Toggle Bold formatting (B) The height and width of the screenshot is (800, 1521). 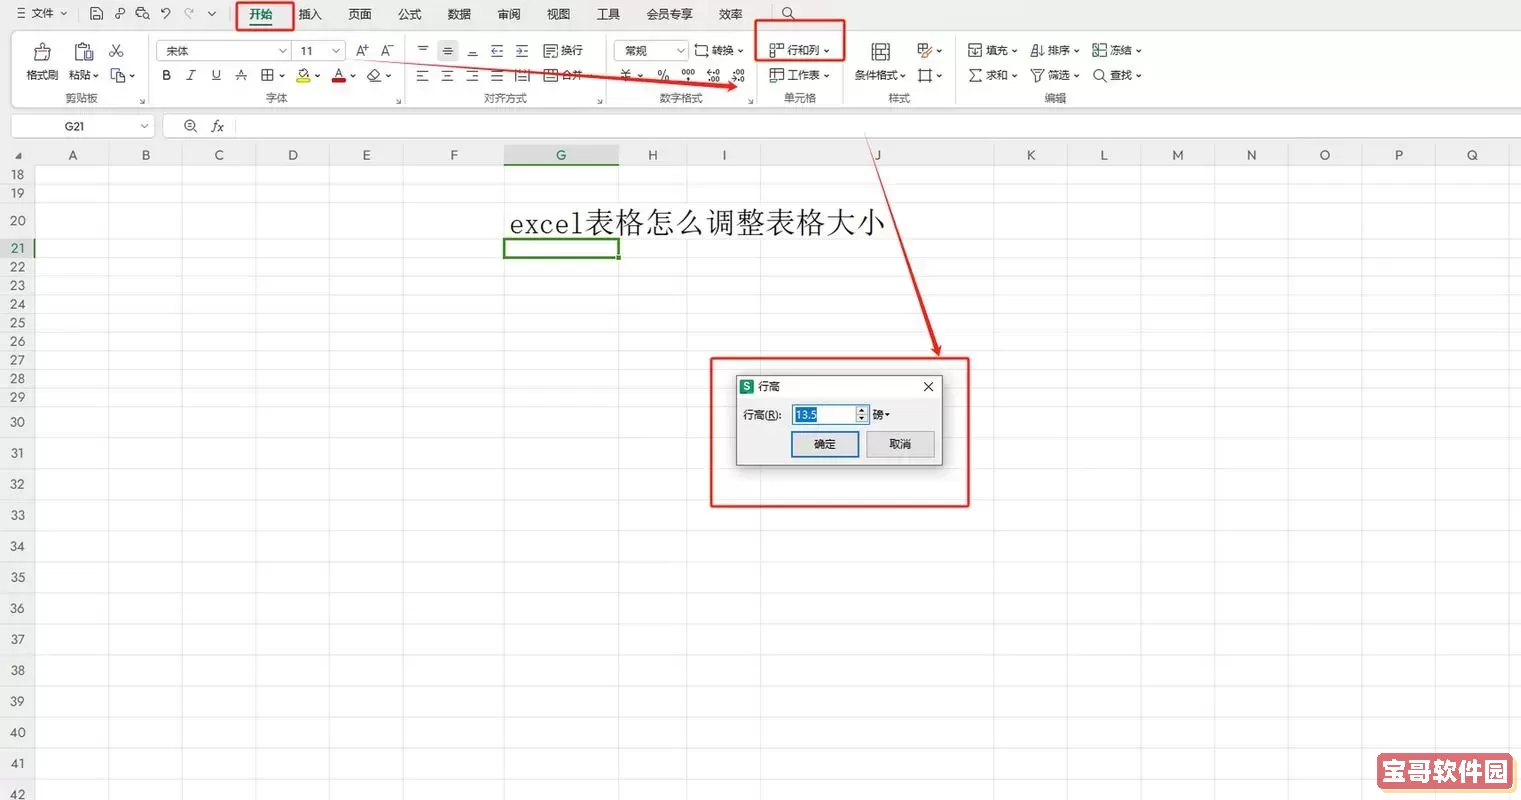point(166,75)
